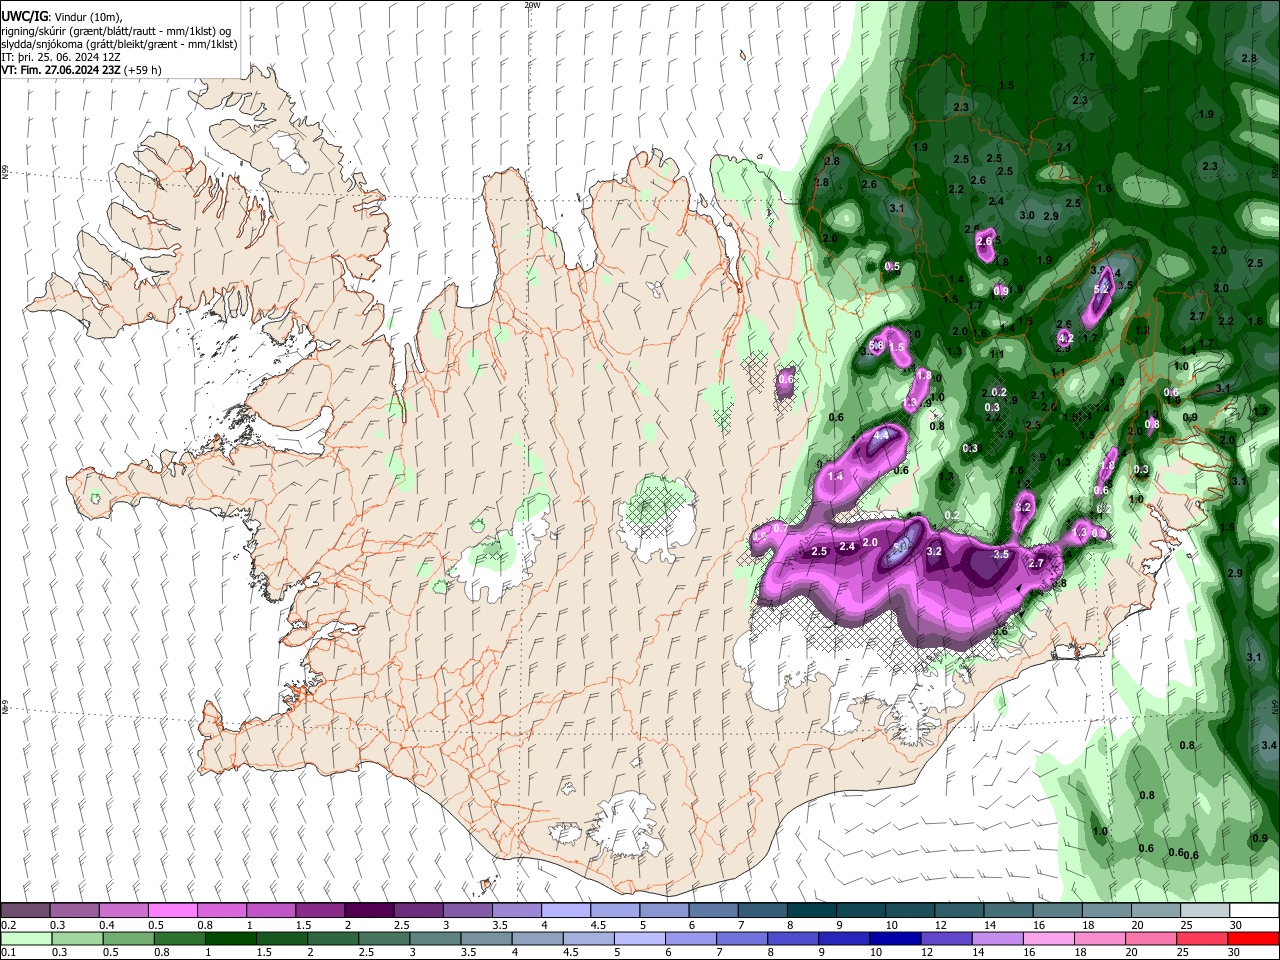Image resolution: width=1280 pixels, height=960 pixels.
Task: Click the '20W' longitude label at top
Action: 532,5
